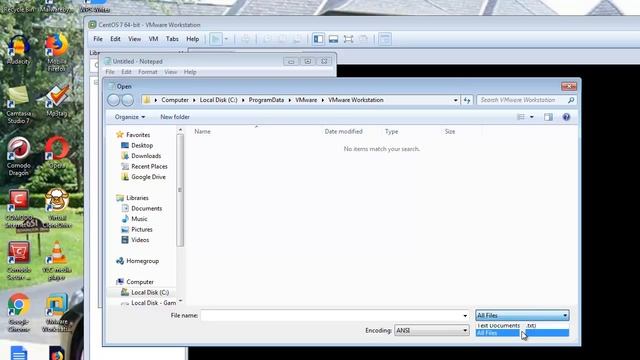640x360 pixels.
Task: Launch Comodo Dragon from the desktop
Action: [x=18, y=157]
